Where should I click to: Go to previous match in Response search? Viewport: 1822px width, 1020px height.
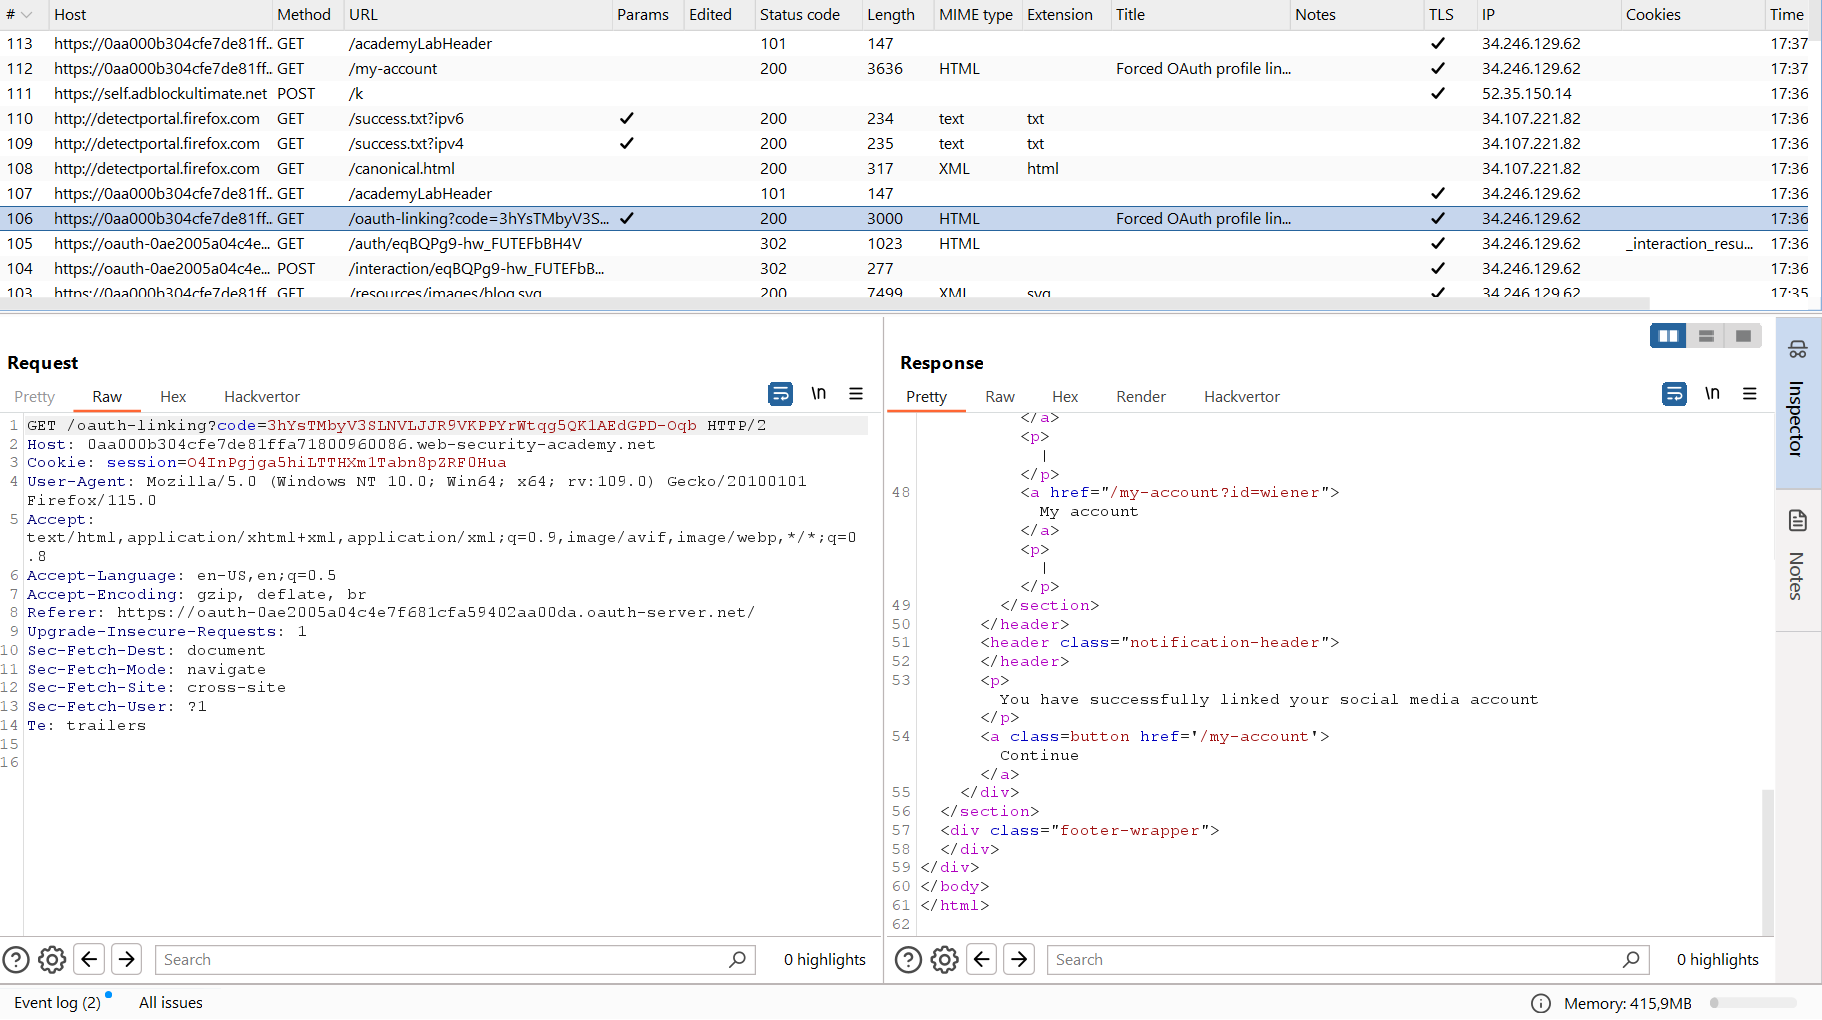982,960
